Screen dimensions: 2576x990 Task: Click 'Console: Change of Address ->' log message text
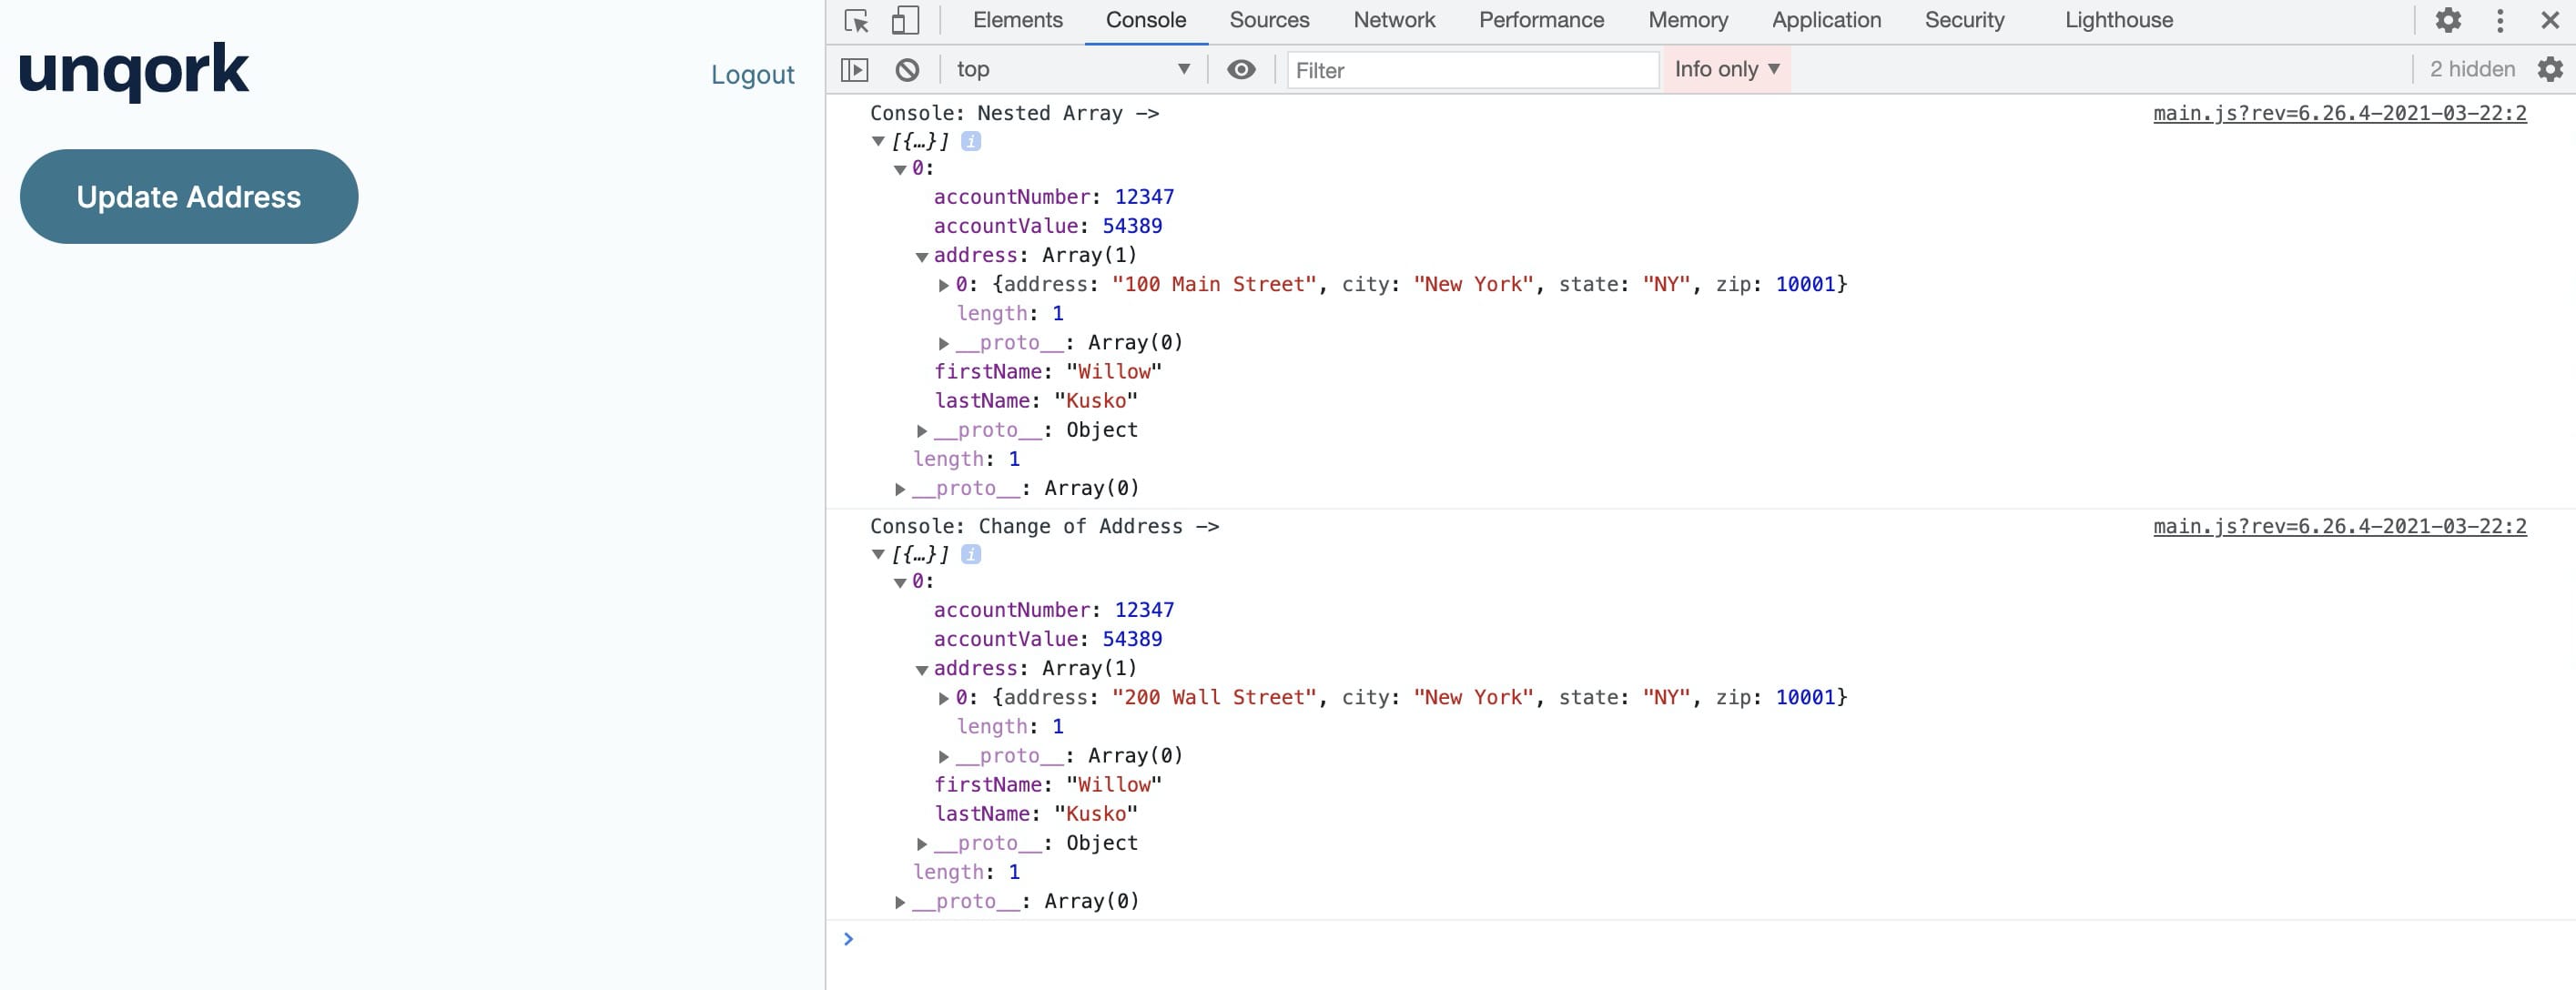tap(1044, 526)
